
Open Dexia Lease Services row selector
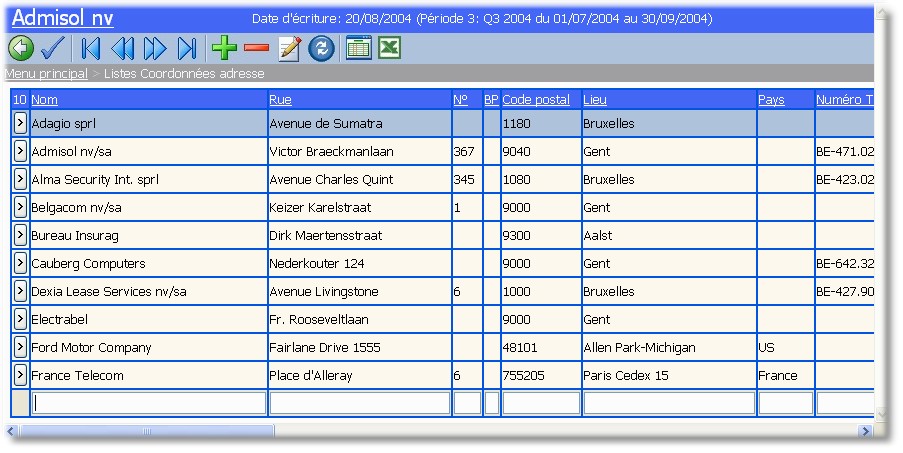(x=20, y=291)
